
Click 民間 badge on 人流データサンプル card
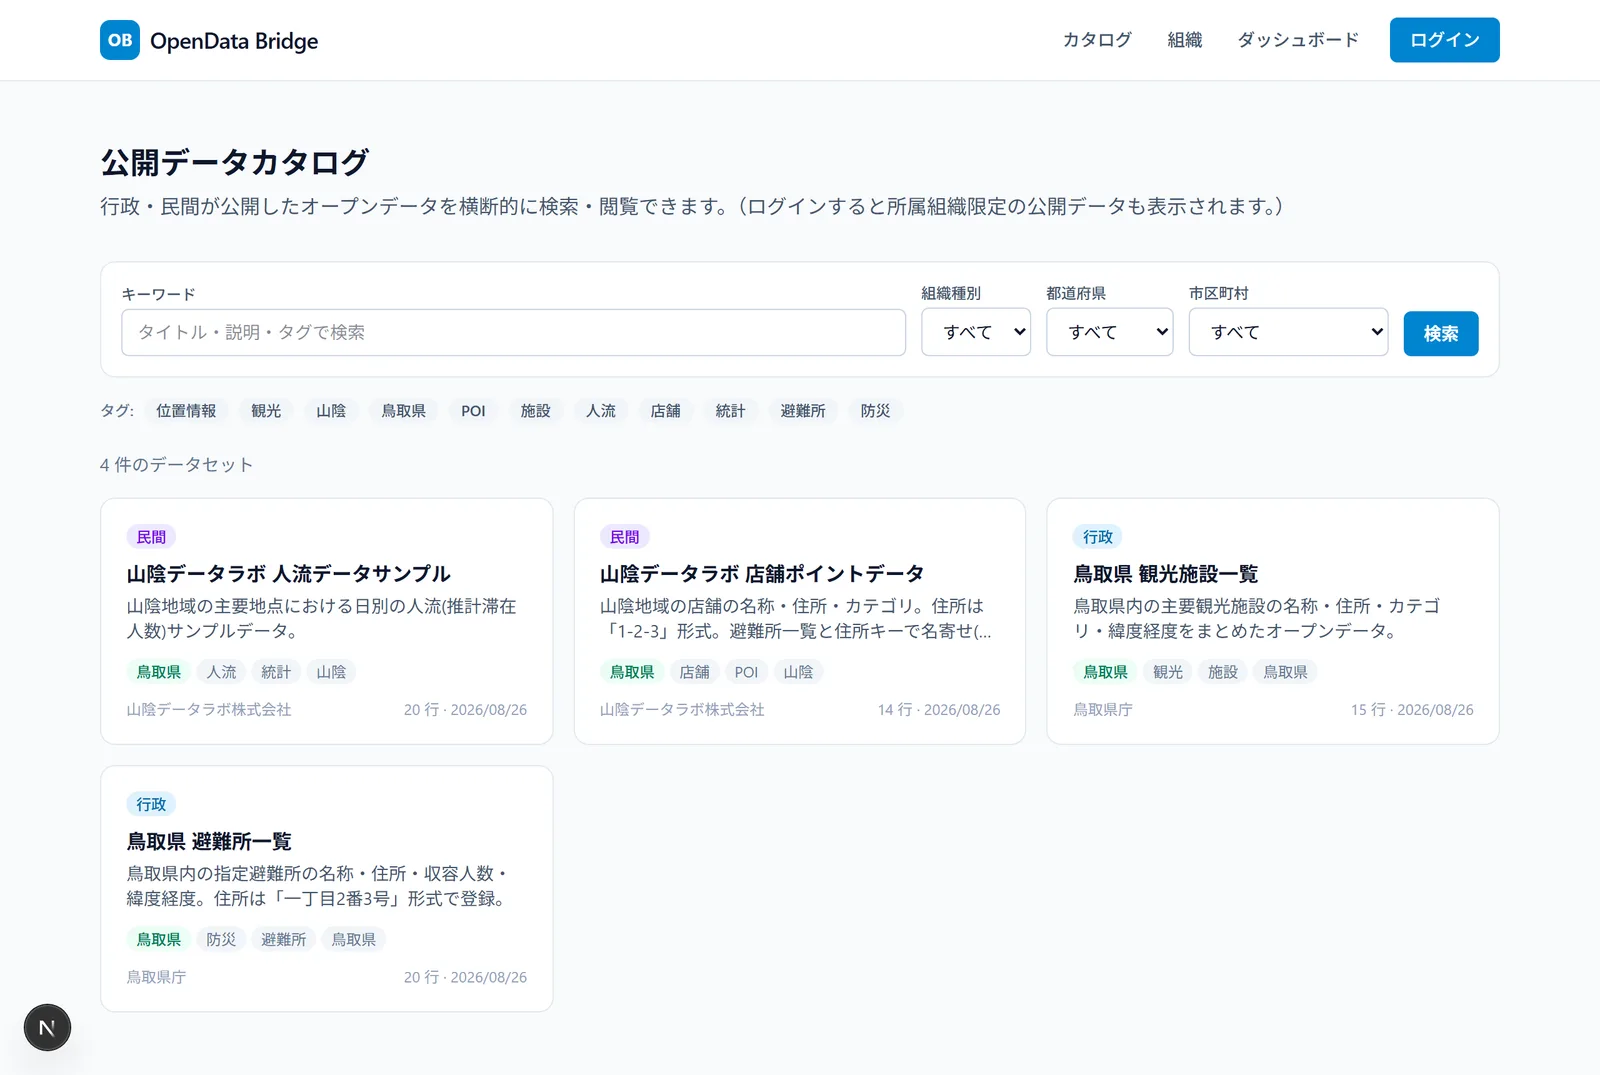151,537
